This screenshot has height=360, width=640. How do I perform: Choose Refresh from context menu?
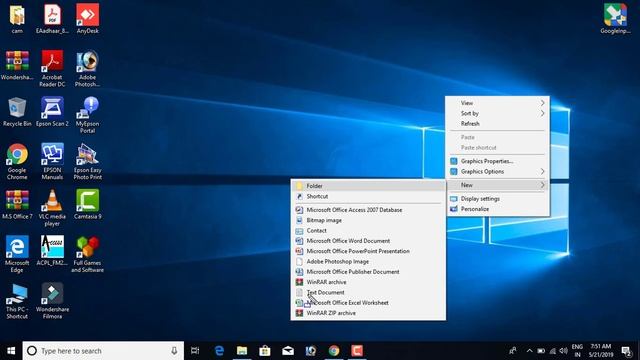pyautogui.click(x=498, y=123)
